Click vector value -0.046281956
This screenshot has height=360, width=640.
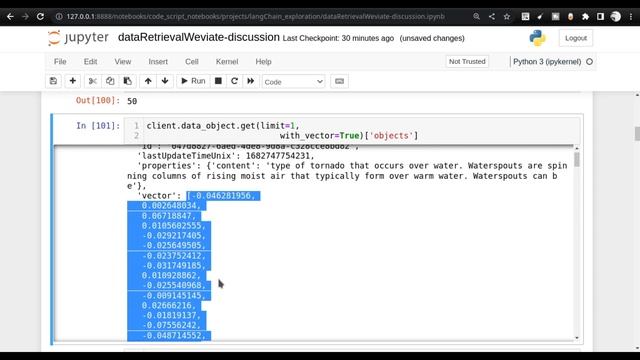pyautogui.click(x=223, y=196)
